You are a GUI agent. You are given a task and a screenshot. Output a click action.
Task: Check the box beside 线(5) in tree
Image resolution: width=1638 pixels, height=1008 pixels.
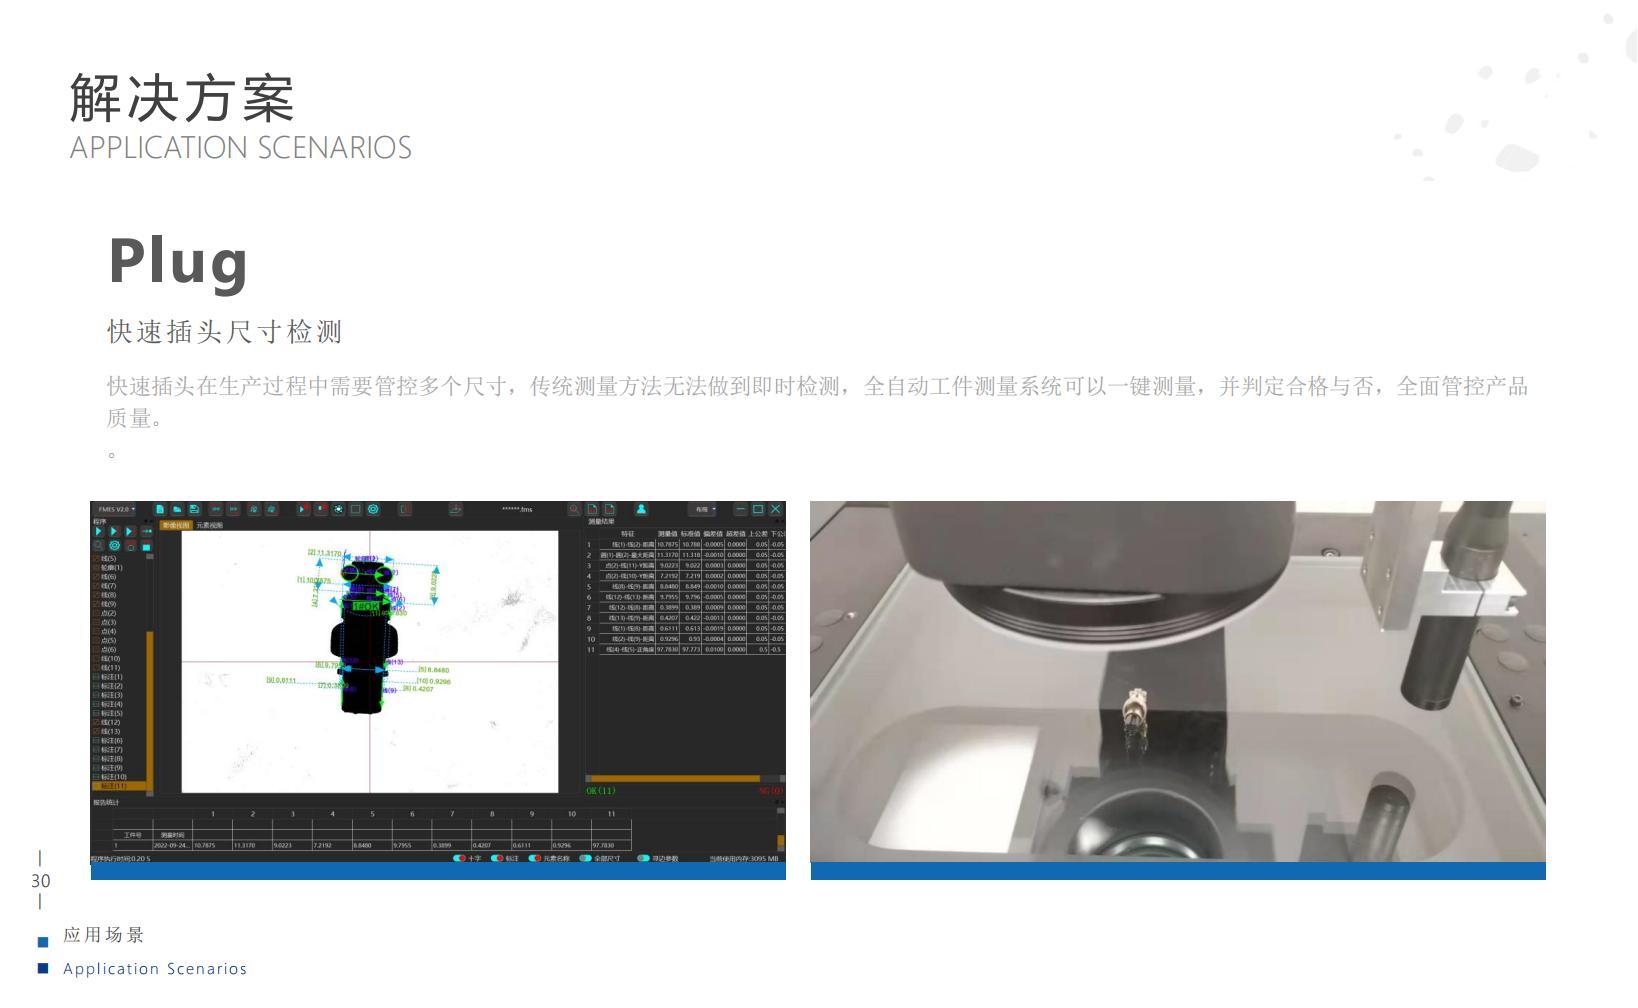[97, 559]
